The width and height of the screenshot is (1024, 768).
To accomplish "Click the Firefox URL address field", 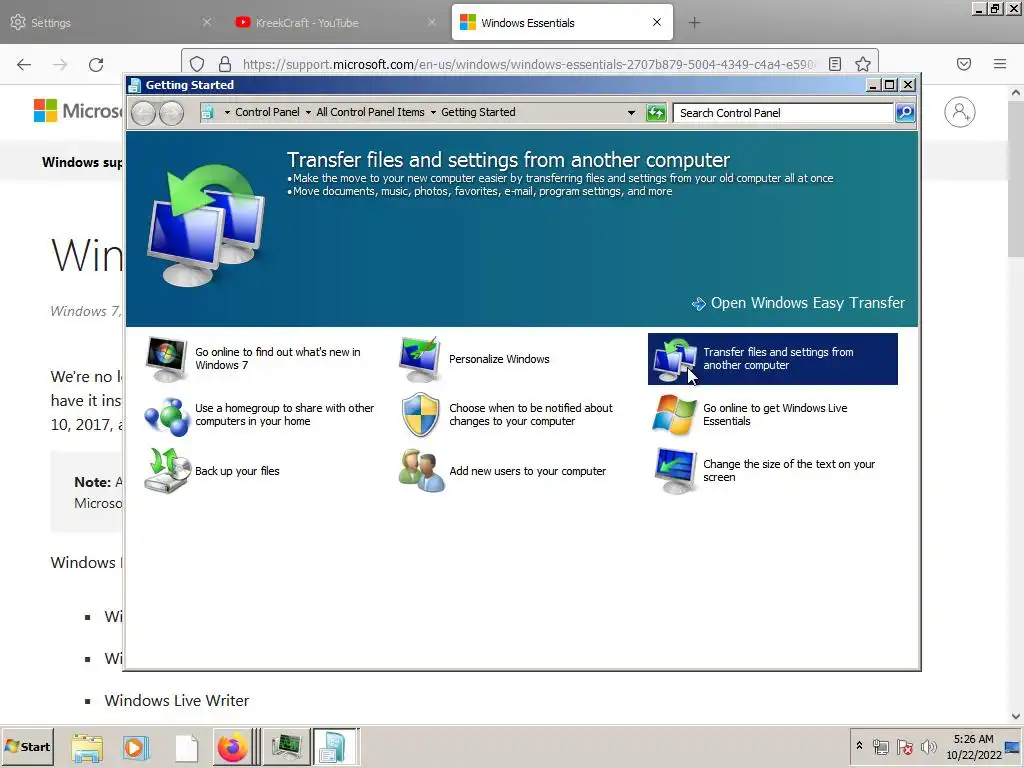I will pyautogui.click(x=529, y=64).
